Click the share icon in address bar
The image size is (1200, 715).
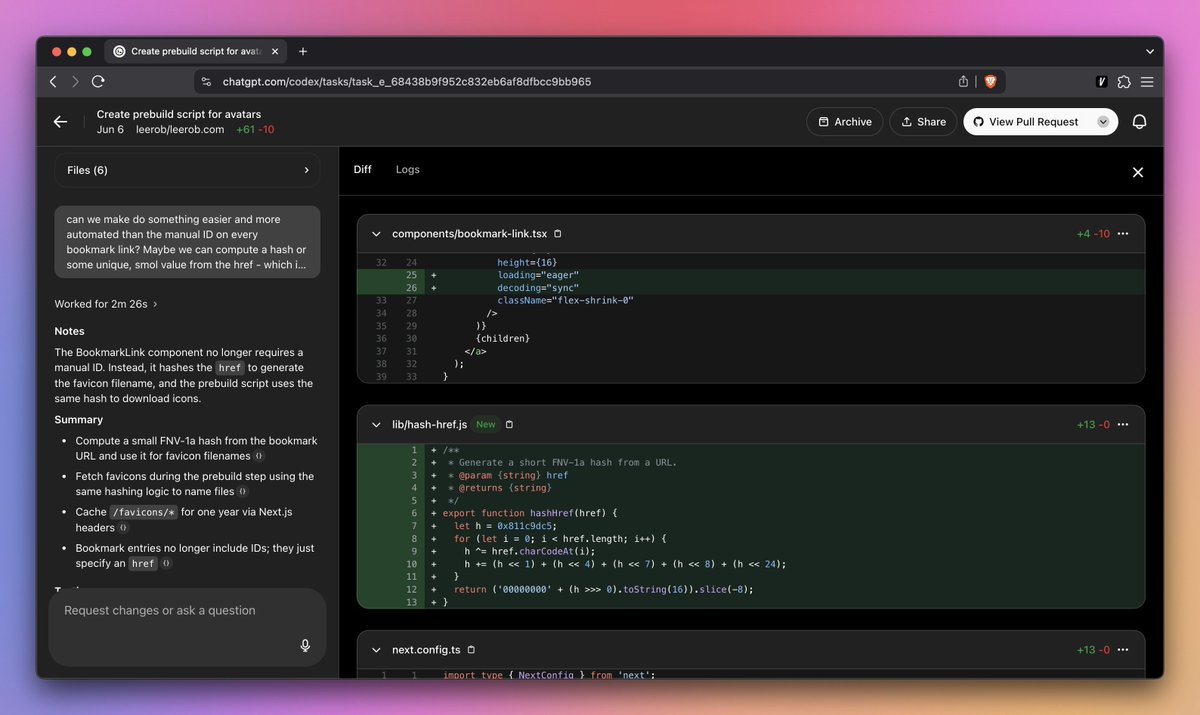pyautogui.click(x=963, y=82)
